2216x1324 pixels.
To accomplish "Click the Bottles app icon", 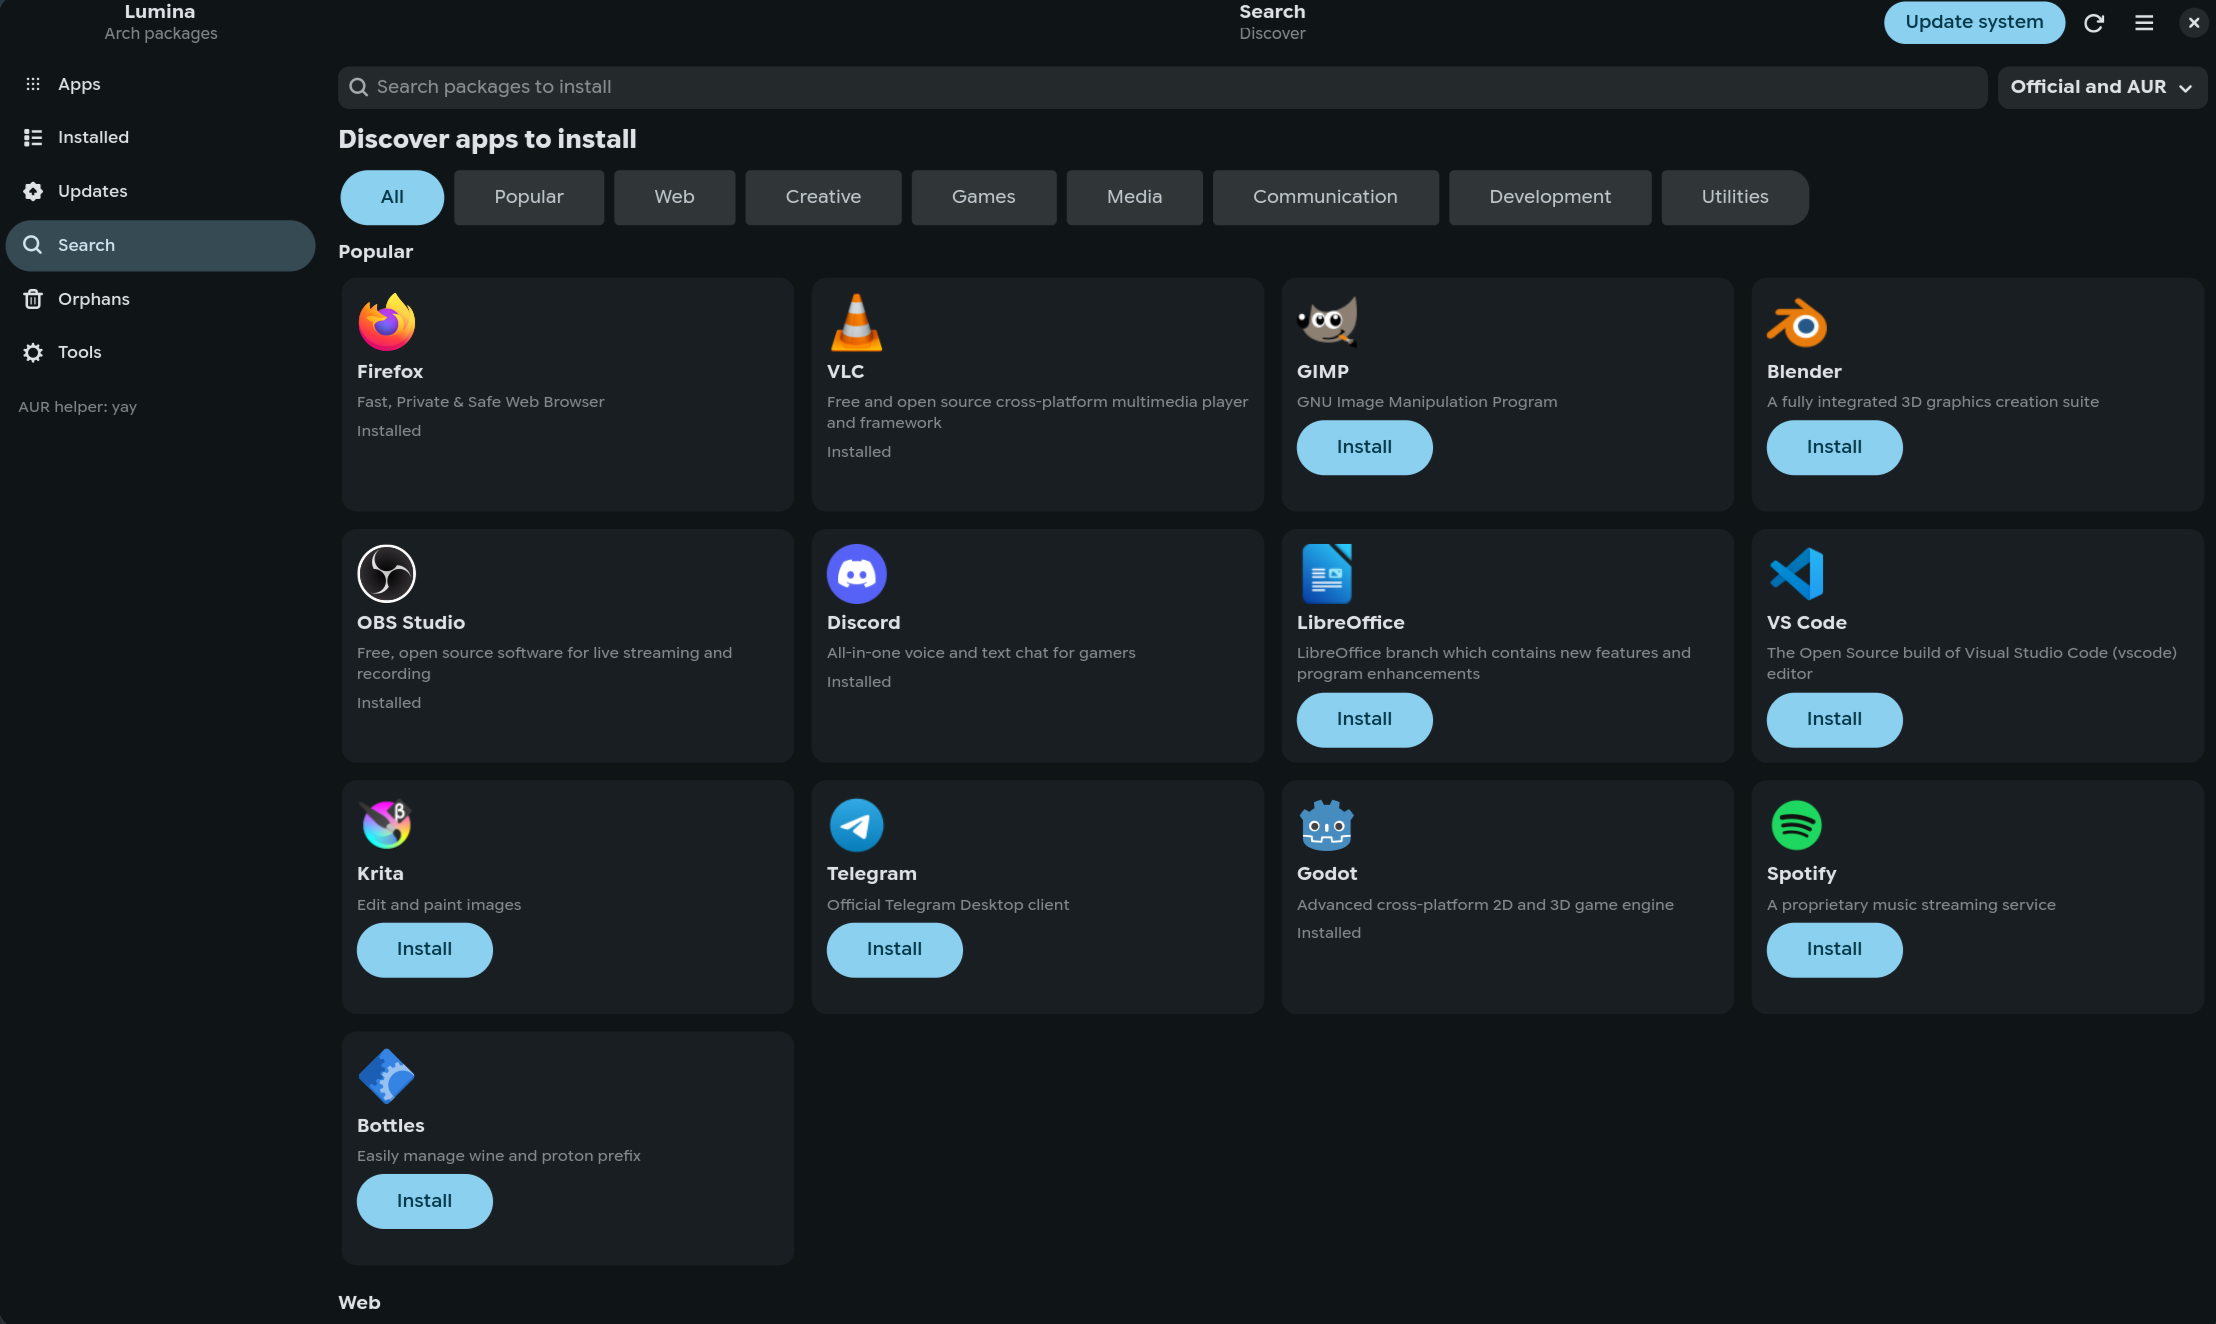I will [x=386, y=1076].
